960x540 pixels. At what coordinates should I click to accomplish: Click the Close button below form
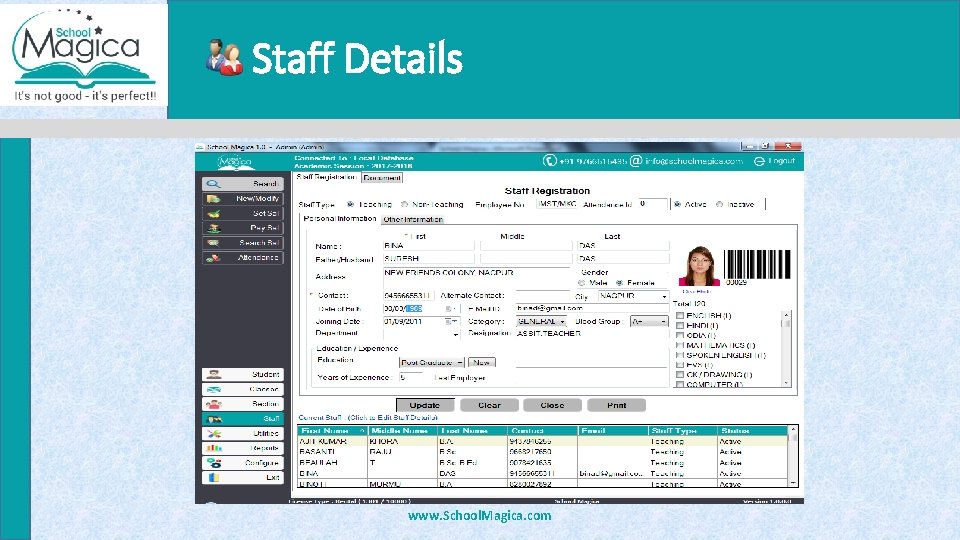(x=552, y=405)
